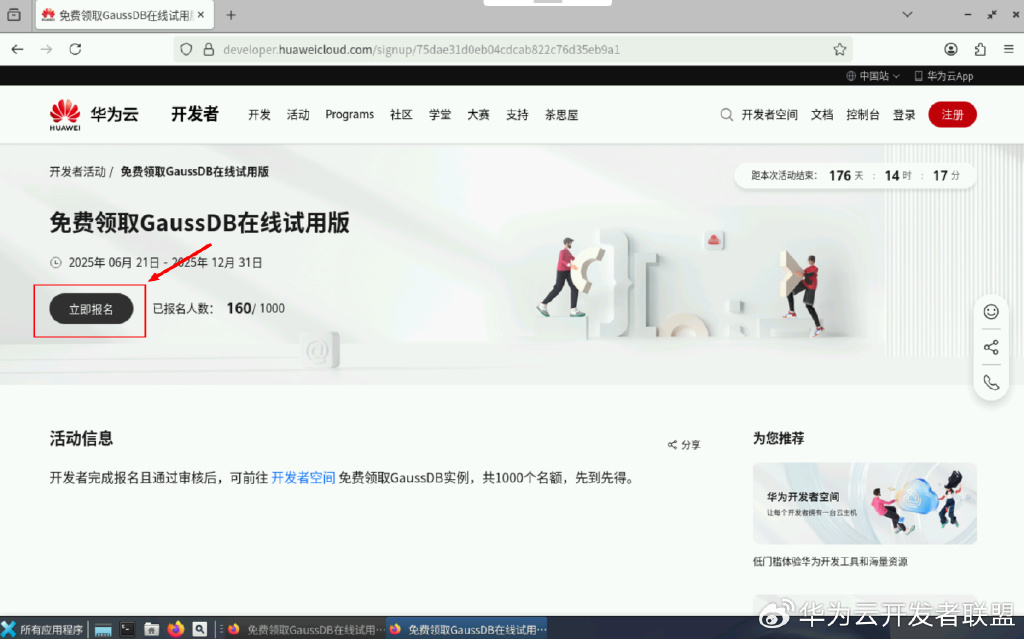The height and width of the screenshot is (639, 1024).
Task: Open the application finder magnifier in the taskbar
Action: [200, 629]
